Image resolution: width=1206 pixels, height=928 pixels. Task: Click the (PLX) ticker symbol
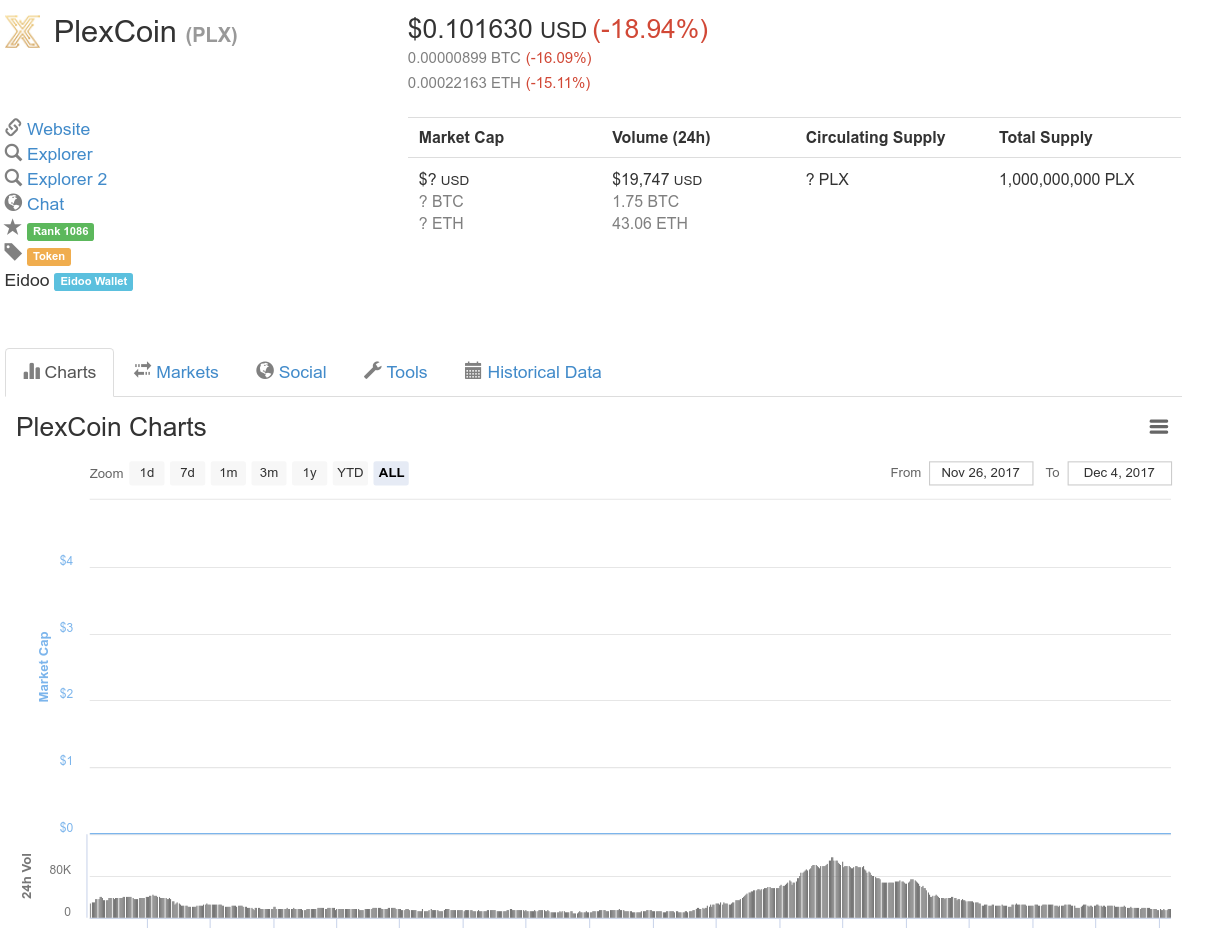(211, 35)
